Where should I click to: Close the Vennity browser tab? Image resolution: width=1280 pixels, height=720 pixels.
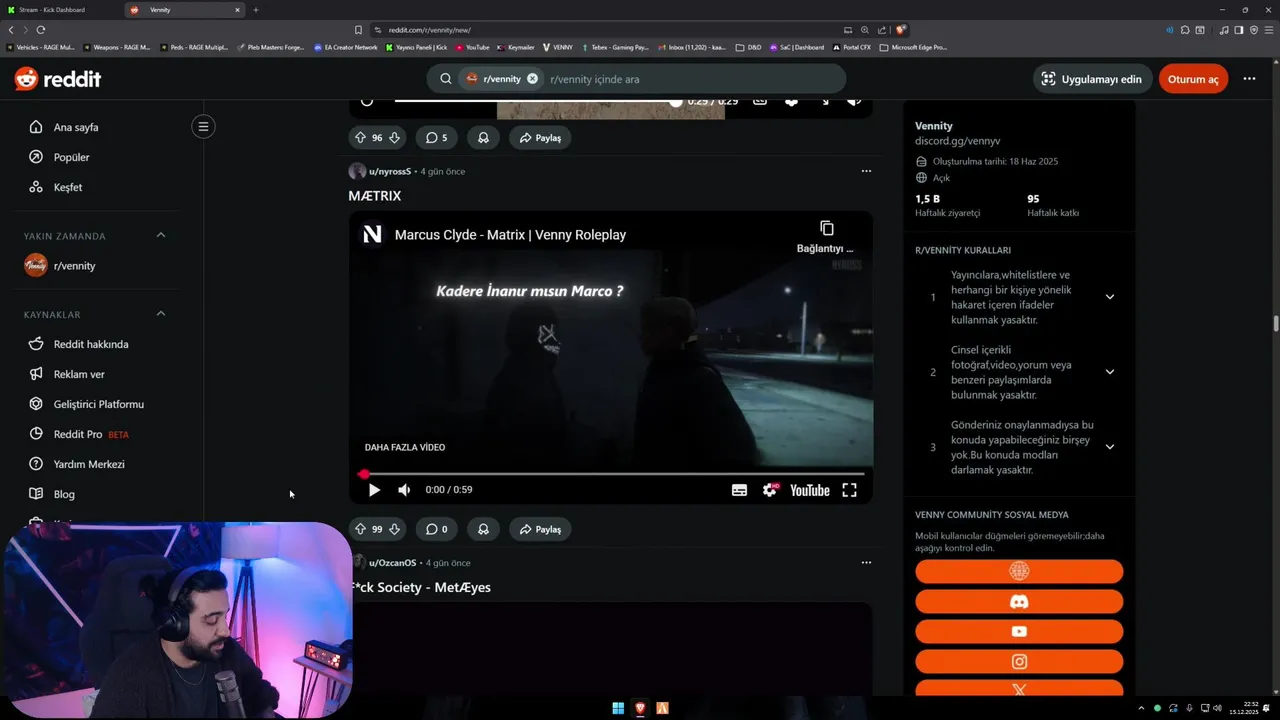237,10
